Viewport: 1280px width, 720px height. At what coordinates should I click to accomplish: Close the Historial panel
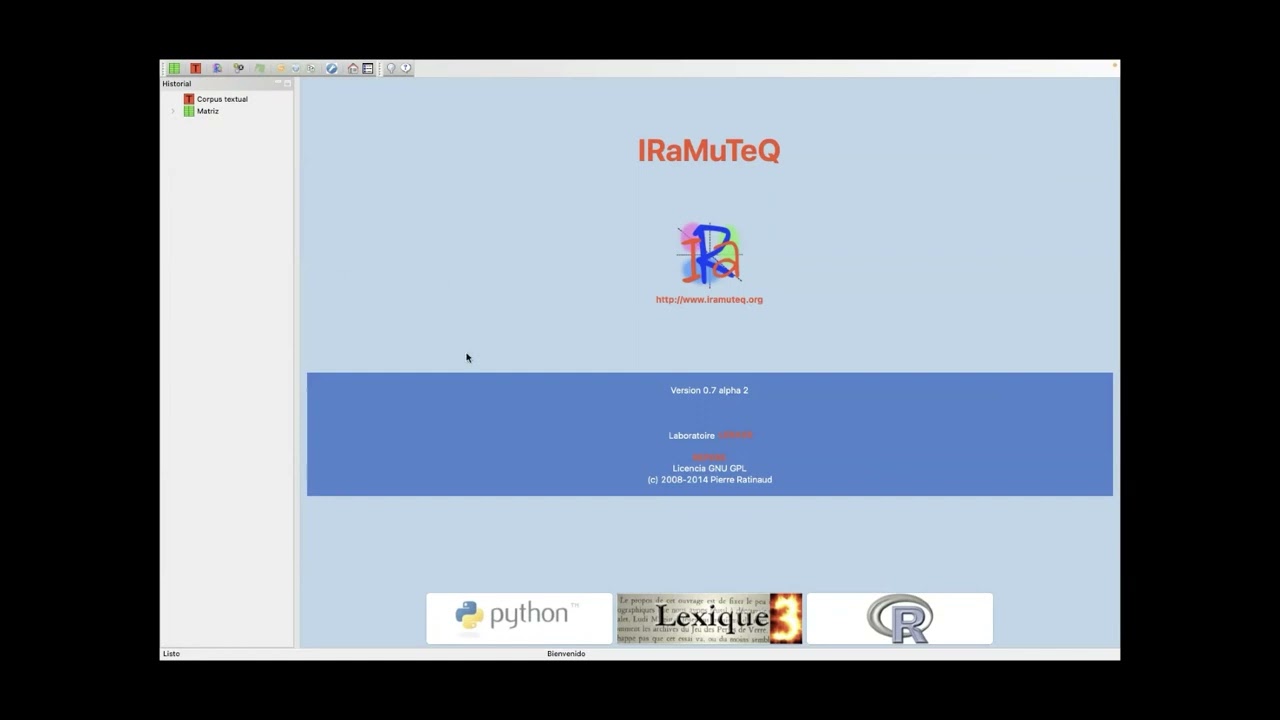tap(287, 83)
